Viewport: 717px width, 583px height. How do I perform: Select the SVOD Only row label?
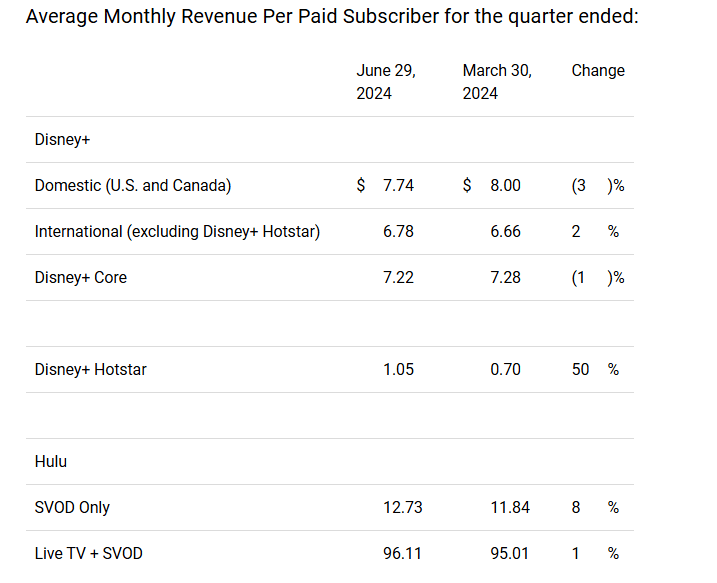pyautogui.click(x=72, y=507)
